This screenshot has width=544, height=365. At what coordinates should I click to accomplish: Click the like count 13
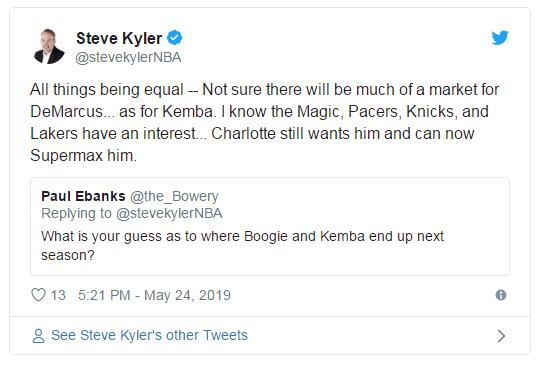(x=58, y=295)
